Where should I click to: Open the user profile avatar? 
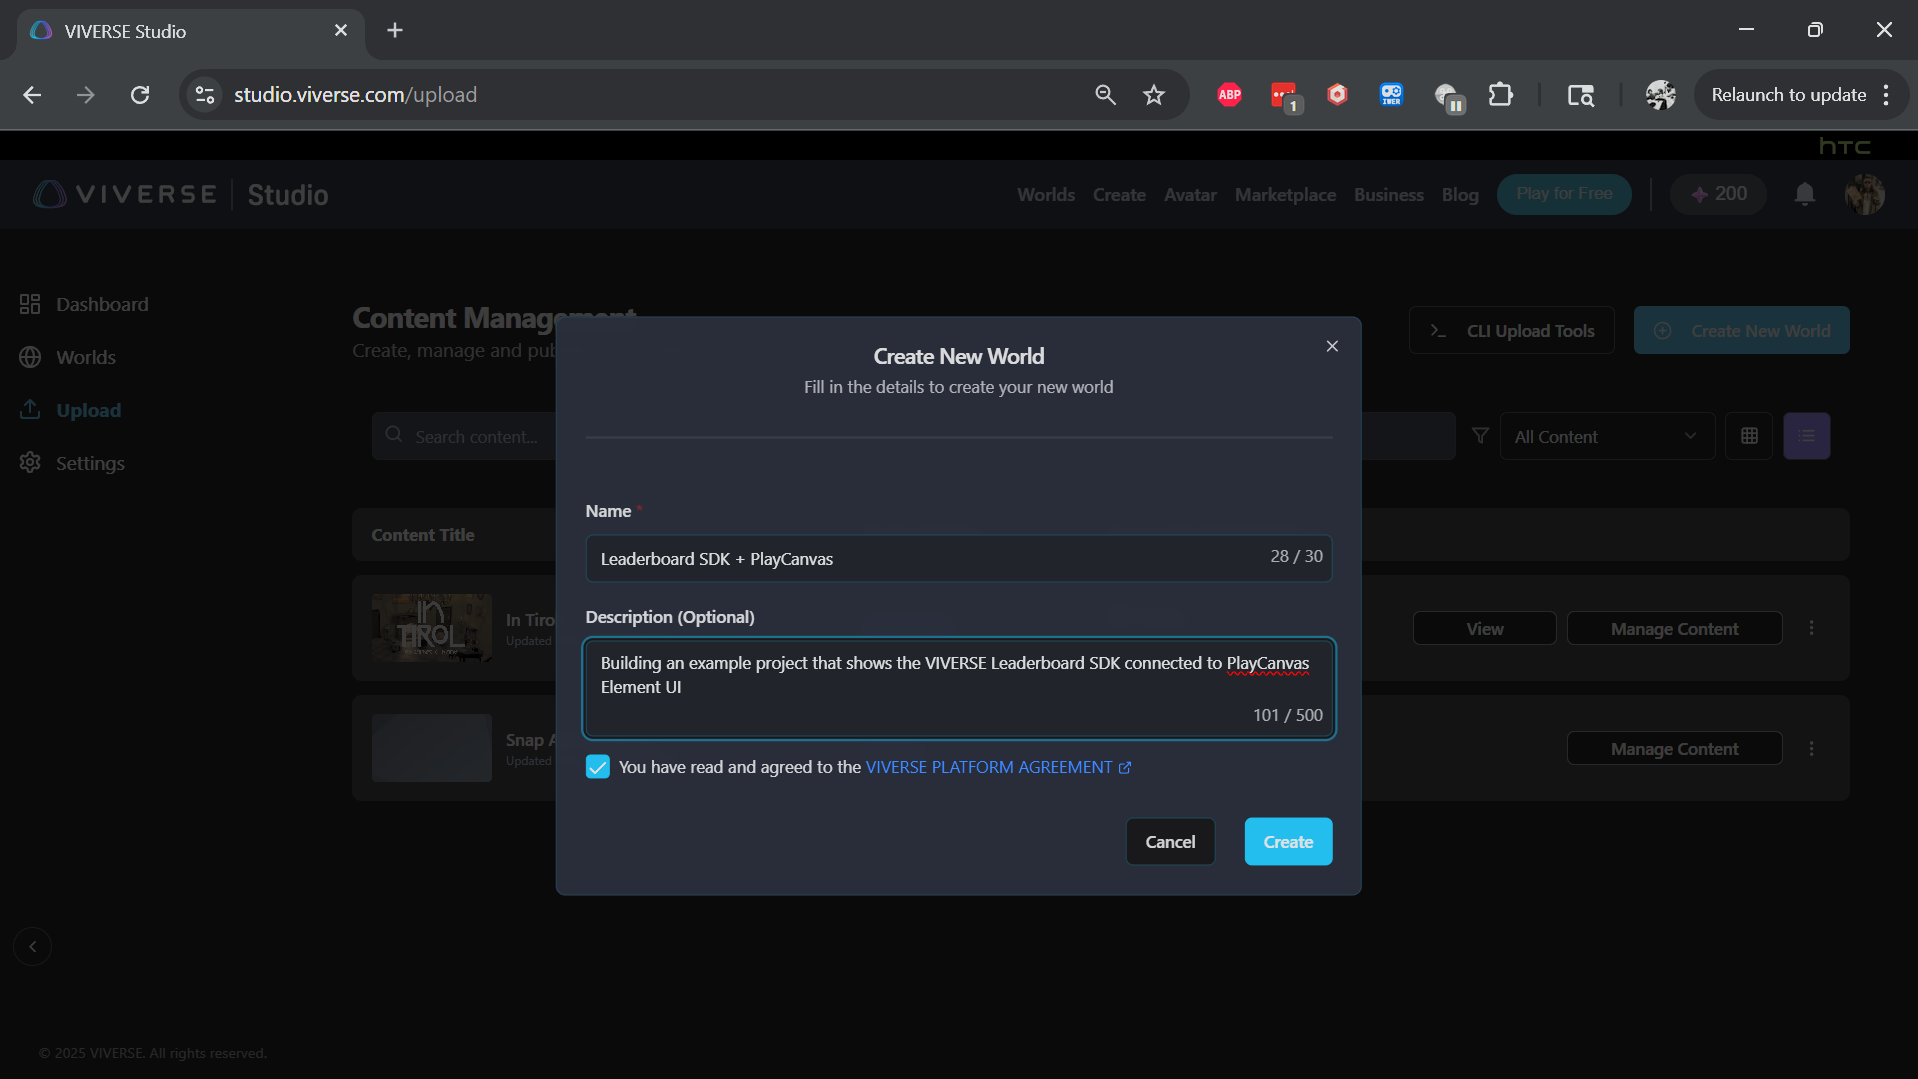coord(1864,194)
